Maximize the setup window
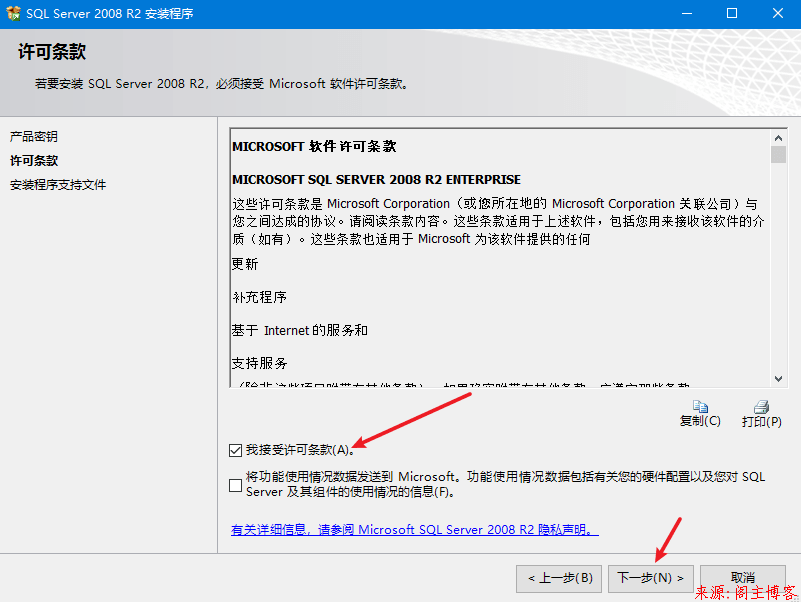801x602 pixels. tap(732, 13)
